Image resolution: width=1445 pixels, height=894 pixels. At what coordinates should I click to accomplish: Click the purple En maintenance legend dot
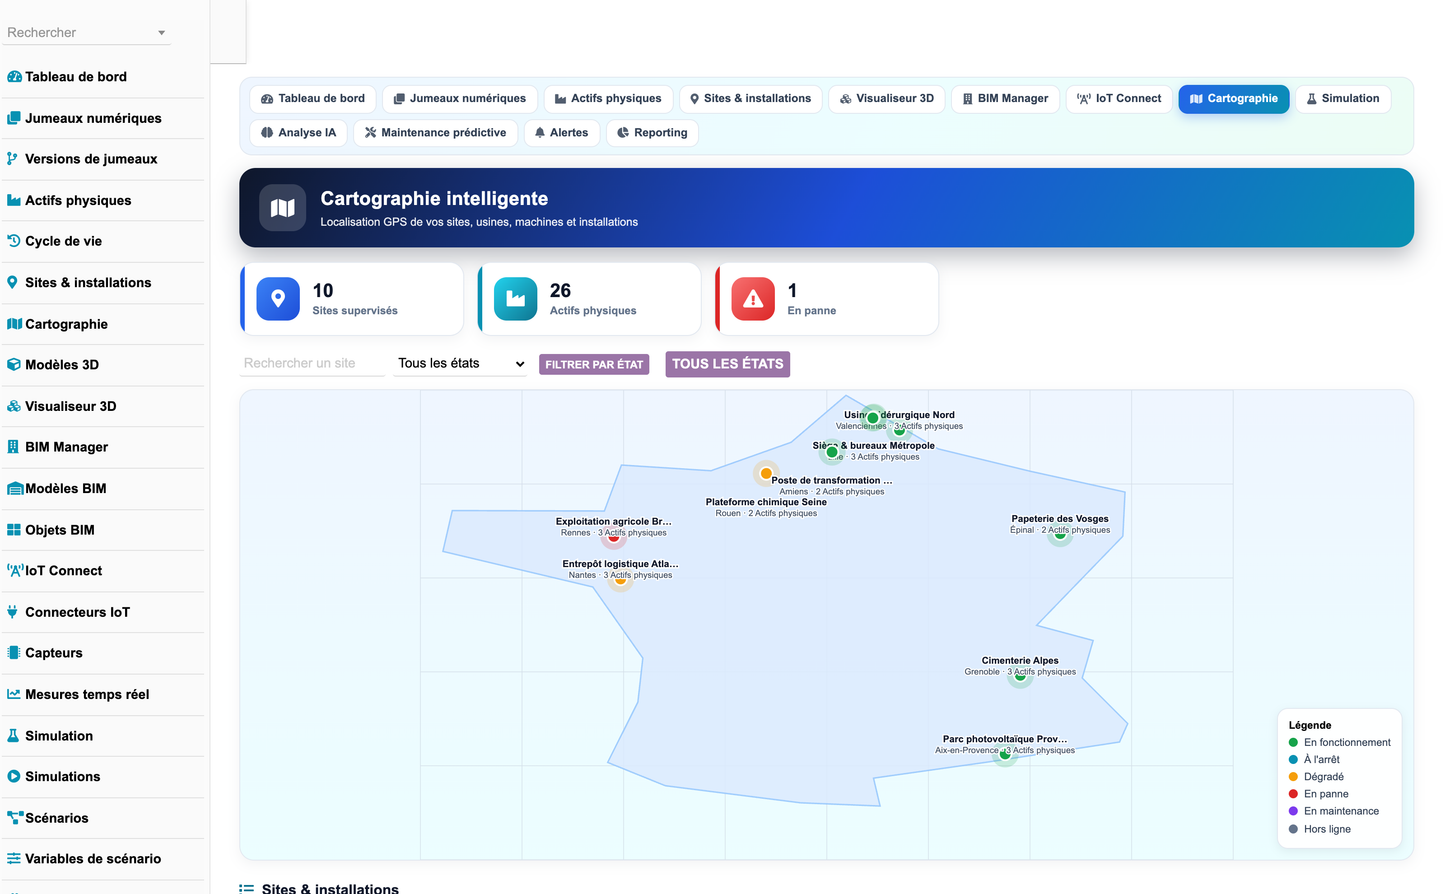tap(1293, 811)
